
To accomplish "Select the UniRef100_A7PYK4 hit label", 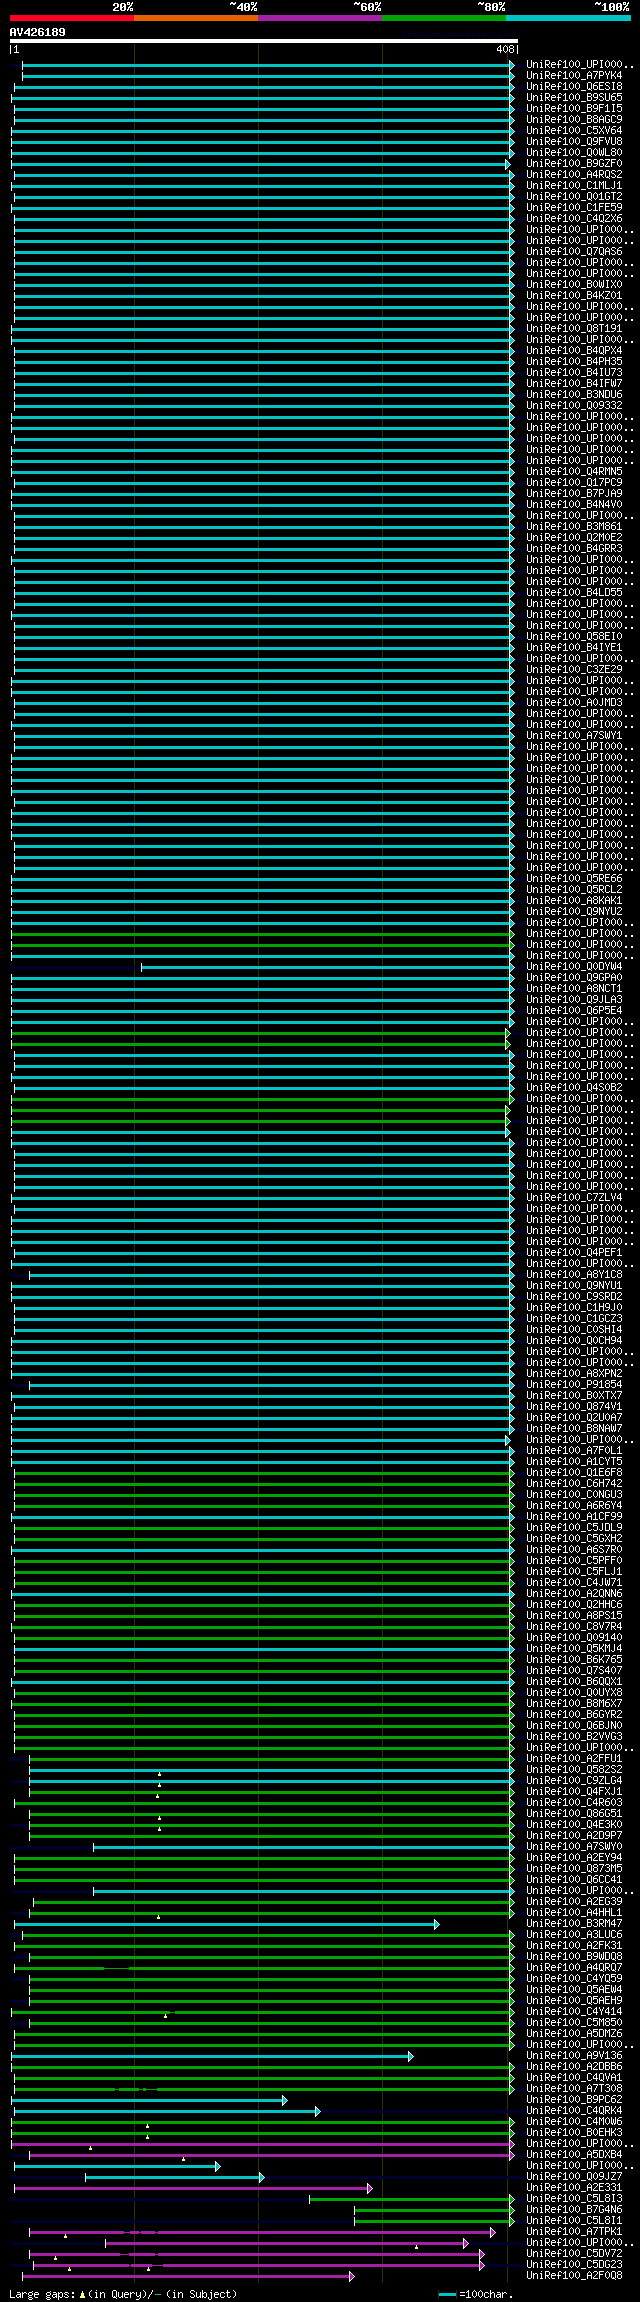I will click(x=574, y=75).
